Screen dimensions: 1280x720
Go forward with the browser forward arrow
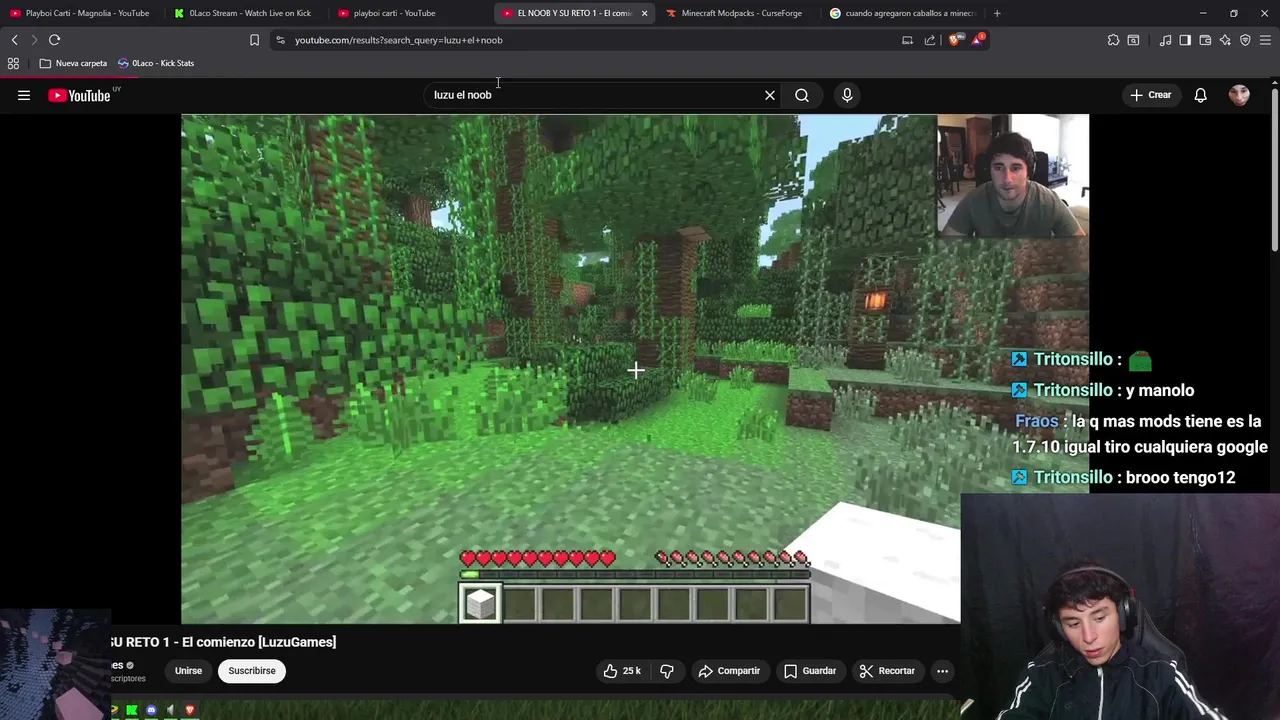(x=33, y=40)
